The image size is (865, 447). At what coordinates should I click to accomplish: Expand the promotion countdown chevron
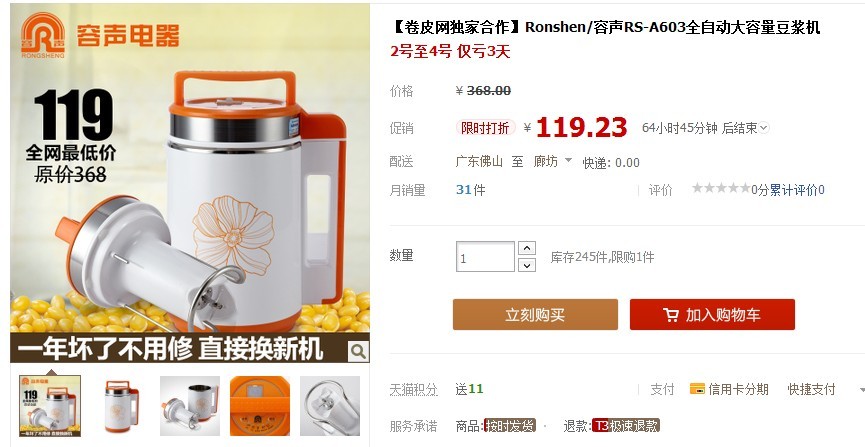763,128
